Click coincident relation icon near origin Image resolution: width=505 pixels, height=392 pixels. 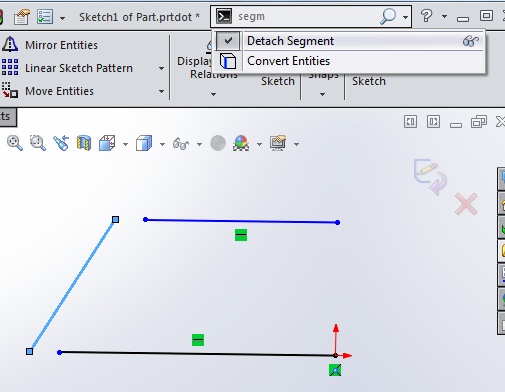click(x=335, y=370)
